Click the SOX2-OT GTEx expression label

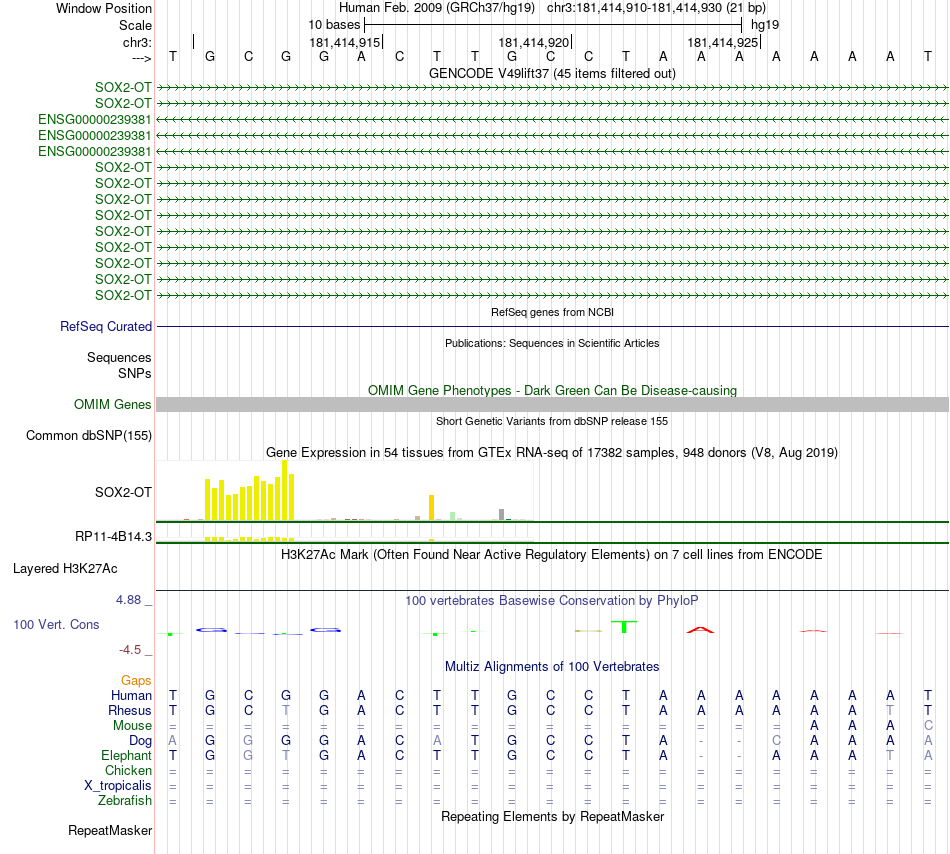(x=123, y=492)
